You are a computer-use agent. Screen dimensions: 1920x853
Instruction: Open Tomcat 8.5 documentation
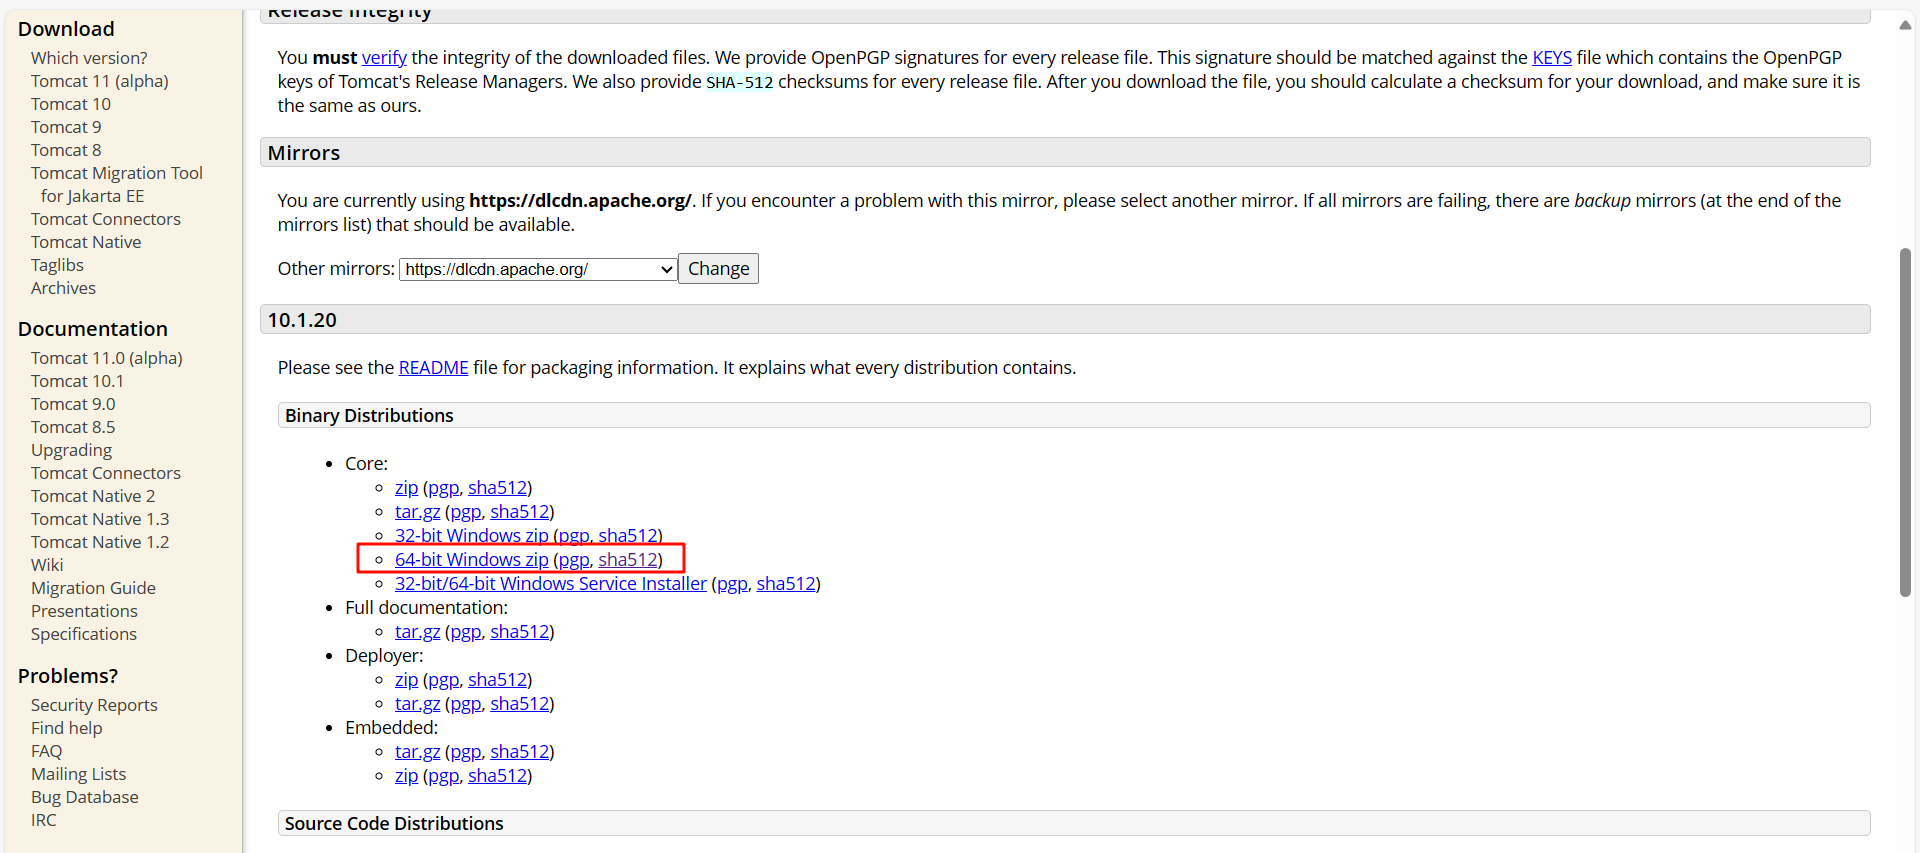click(x=73, y=427)
